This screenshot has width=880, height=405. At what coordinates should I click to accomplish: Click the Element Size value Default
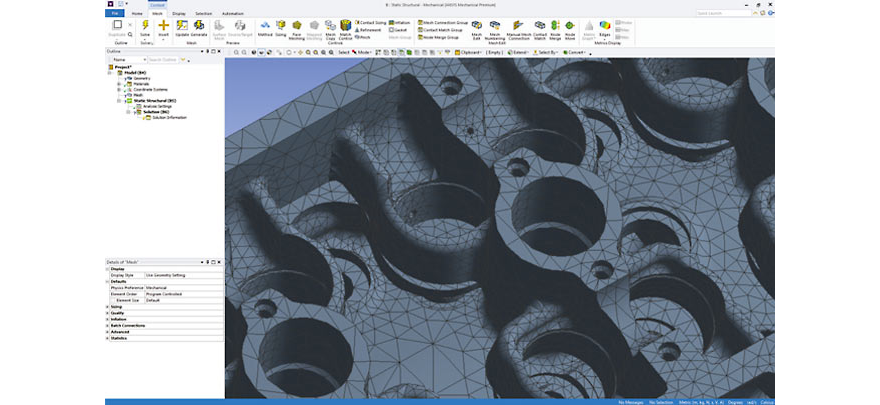pyautogui.click(x=184, y=301)
